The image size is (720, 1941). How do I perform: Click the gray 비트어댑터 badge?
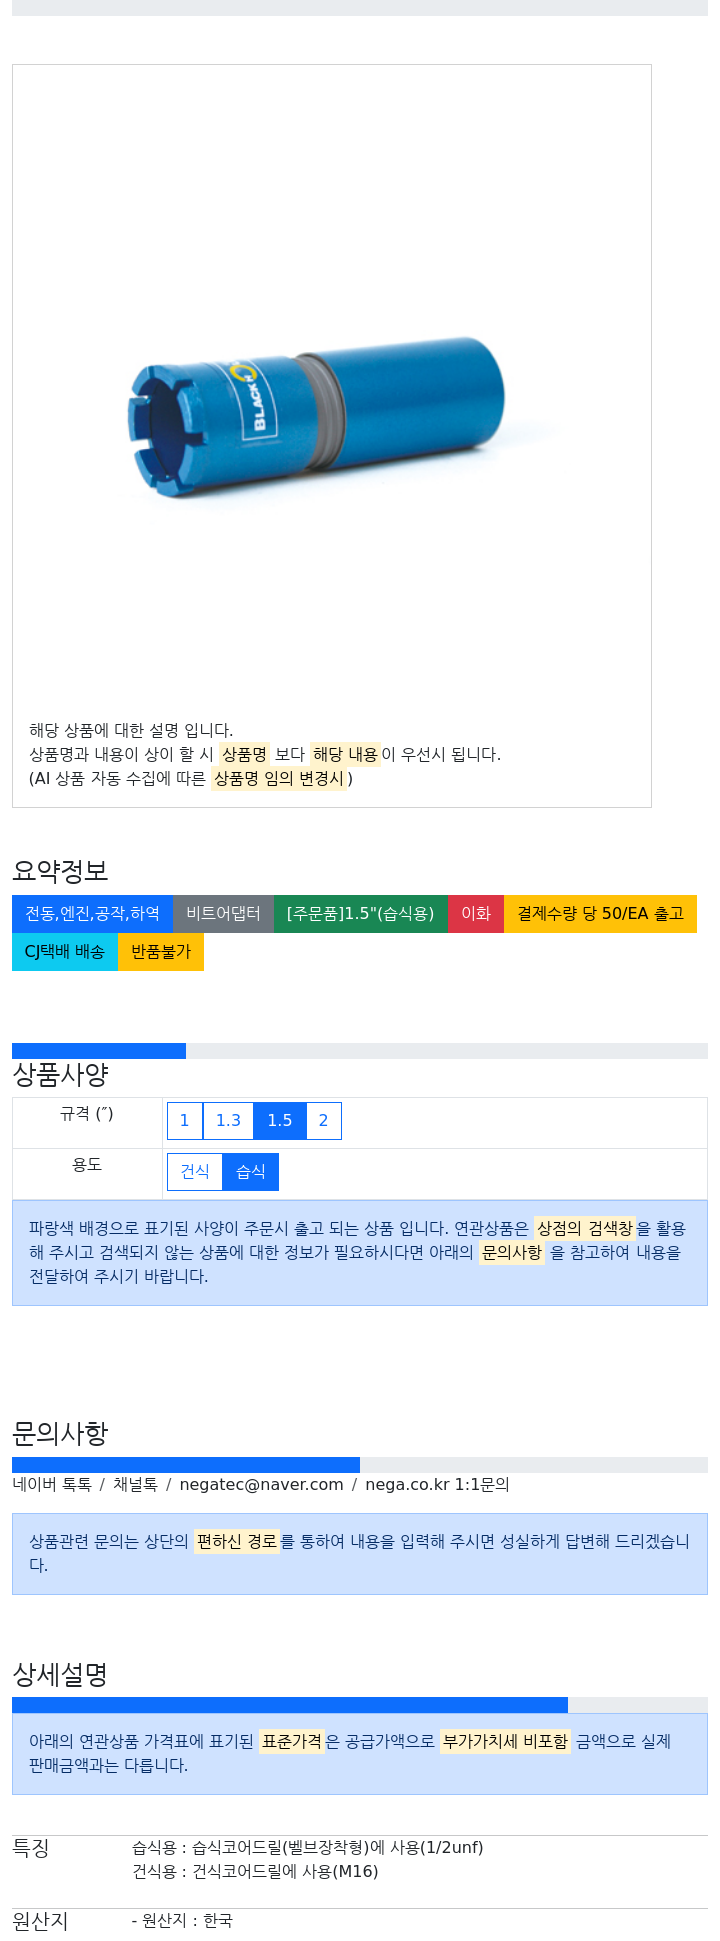pos(223,914)
